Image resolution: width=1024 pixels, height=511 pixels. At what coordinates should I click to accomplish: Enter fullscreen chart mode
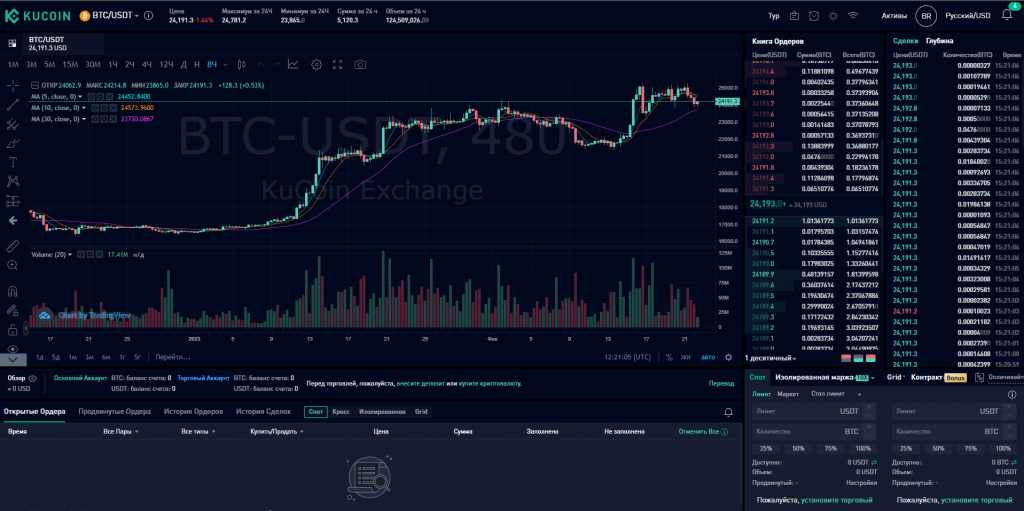pos(338,64)
